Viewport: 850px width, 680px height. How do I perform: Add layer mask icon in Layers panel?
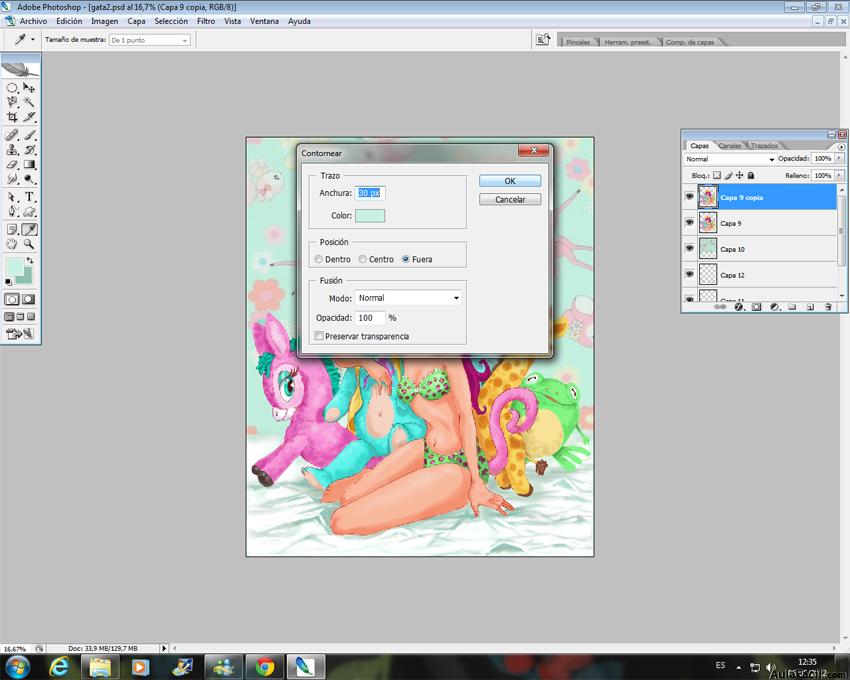[756, 307]
